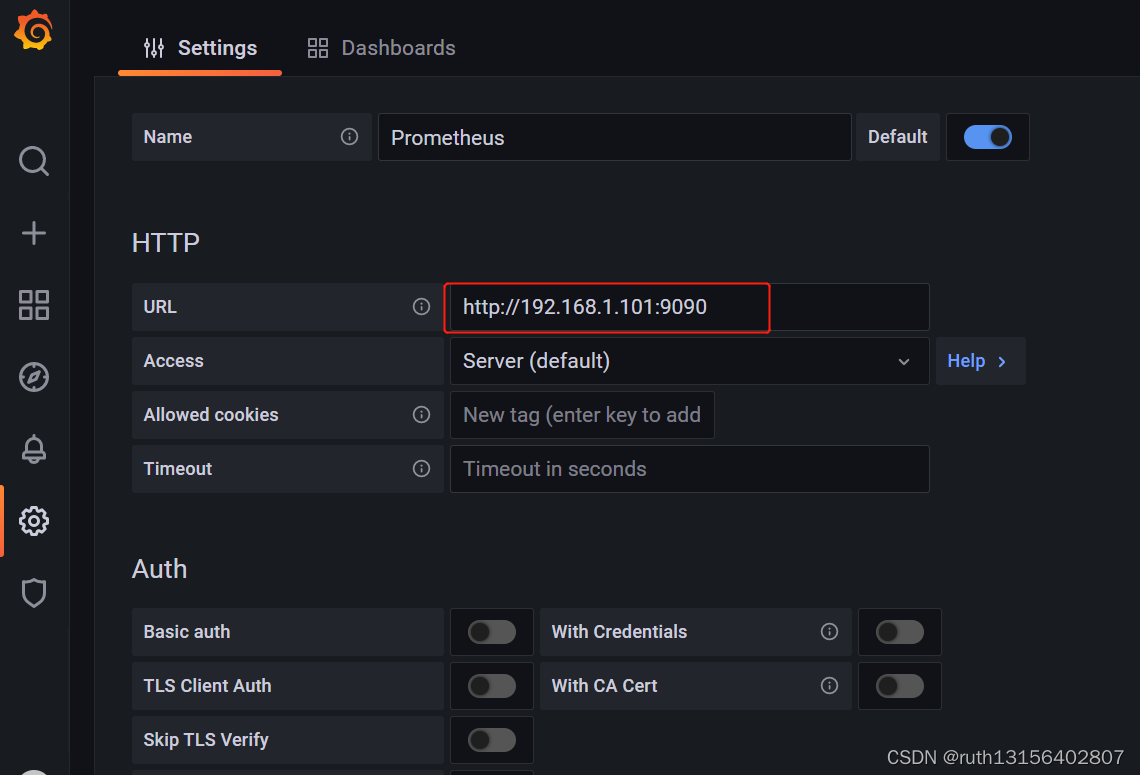Click the info icon for With Credentials

point(829,632)
